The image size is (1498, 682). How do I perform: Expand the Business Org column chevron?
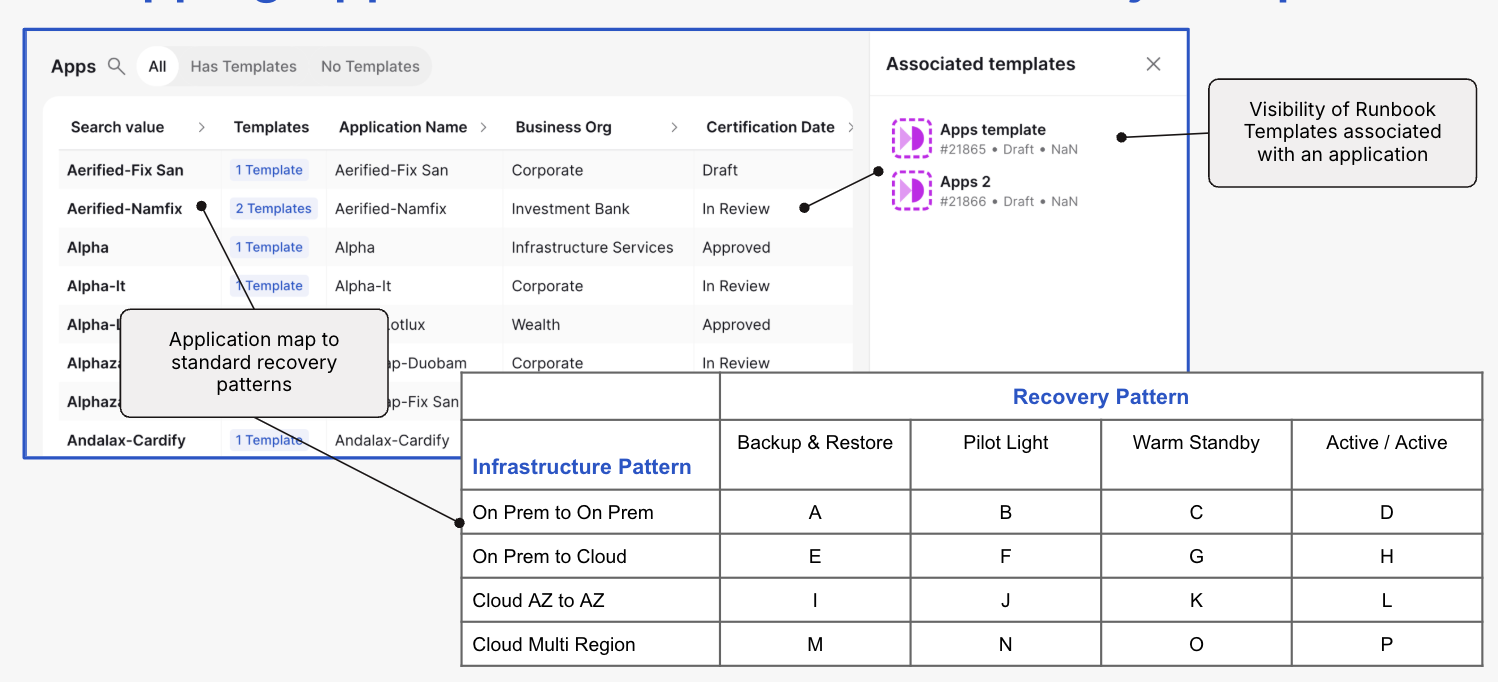(x=674, y=127)
